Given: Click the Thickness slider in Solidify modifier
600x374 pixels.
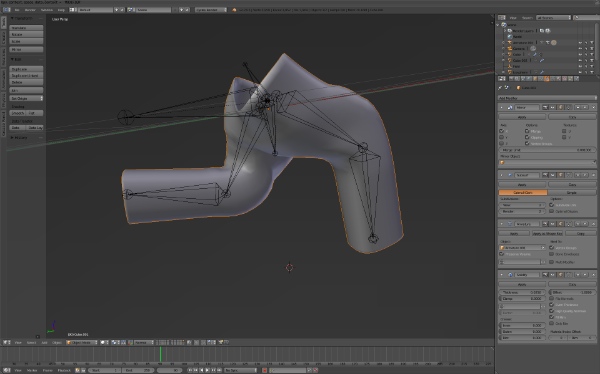Looking at the screenshot, I should tap(522, 292).
